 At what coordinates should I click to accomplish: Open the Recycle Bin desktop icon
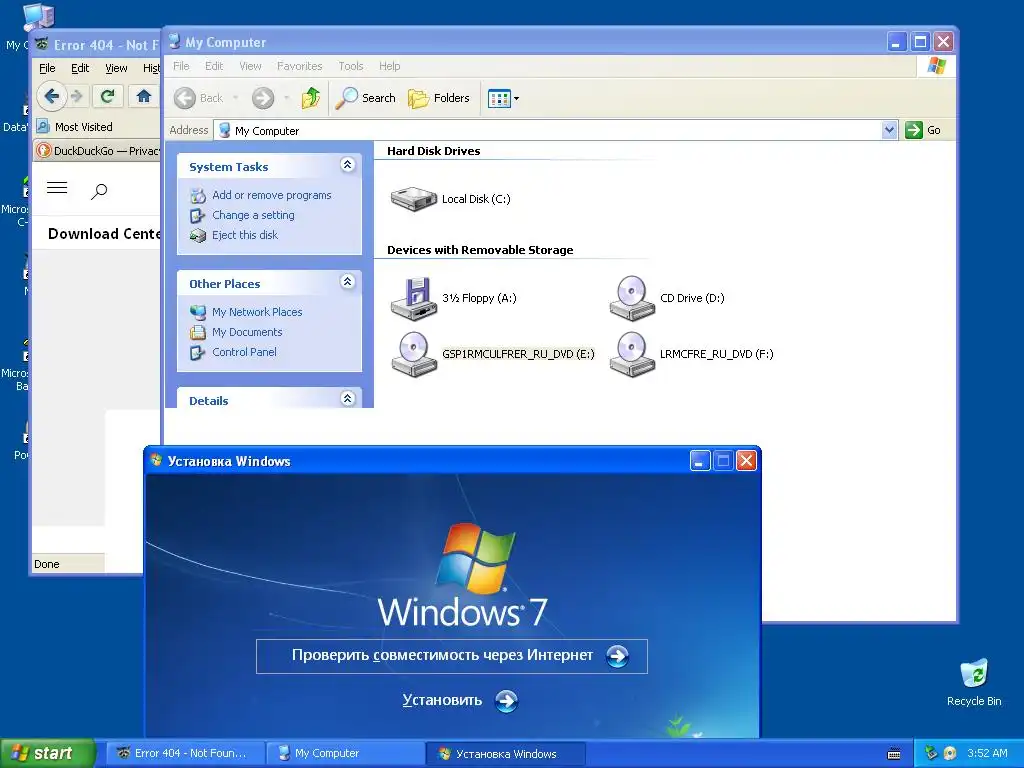(x=974, y=682)
